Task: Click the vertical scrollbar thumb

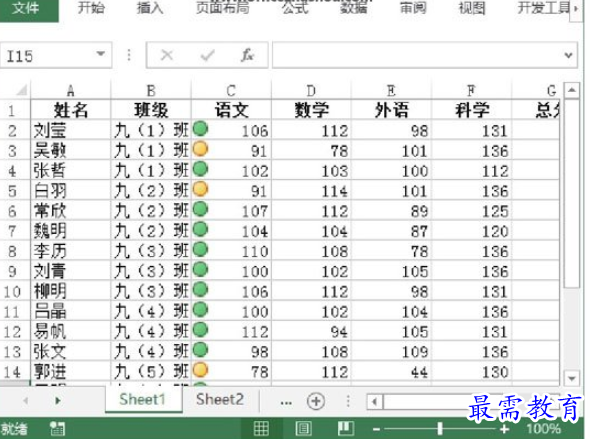Action: tap(572, 194)
